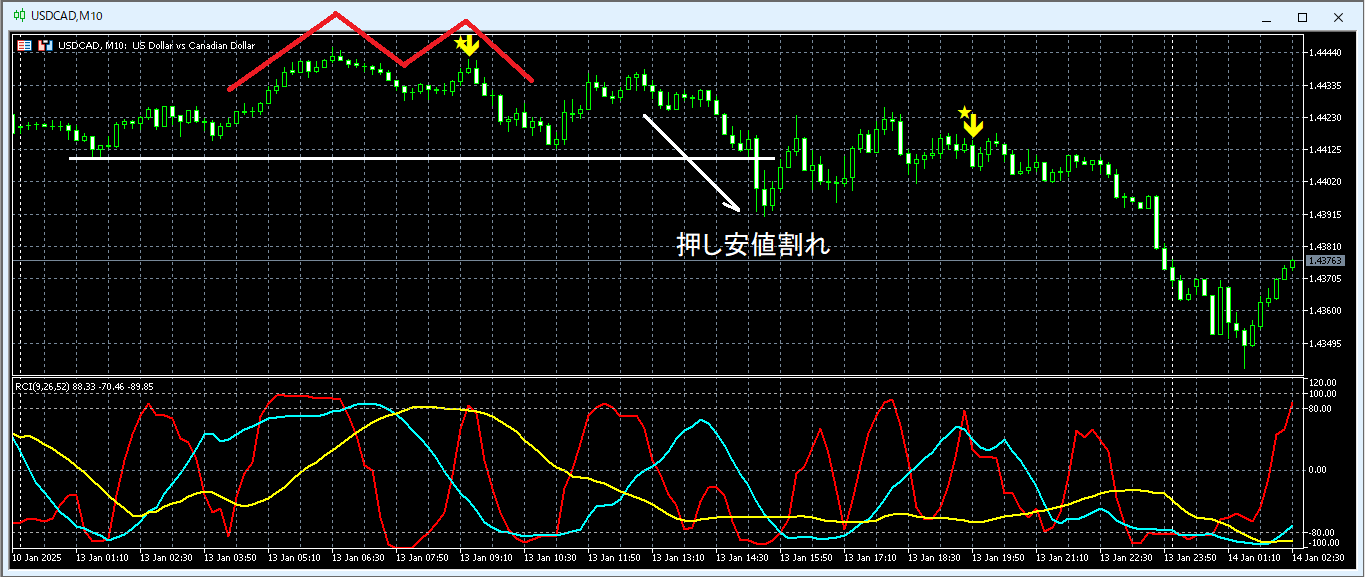
Task: Click the USDCAD,M10 window title text
Action: point(66,17)
